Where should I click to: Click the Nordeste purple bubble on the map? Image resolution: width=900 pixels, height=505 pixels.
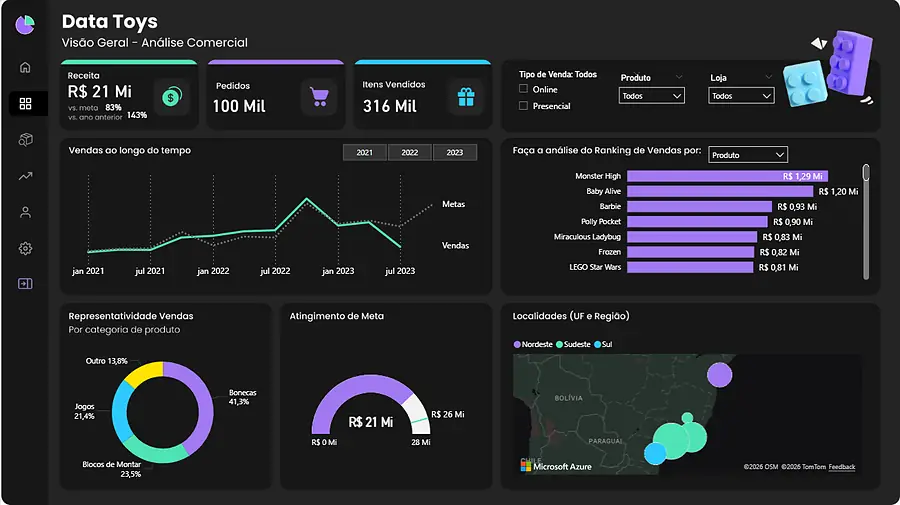pos(719,375)
